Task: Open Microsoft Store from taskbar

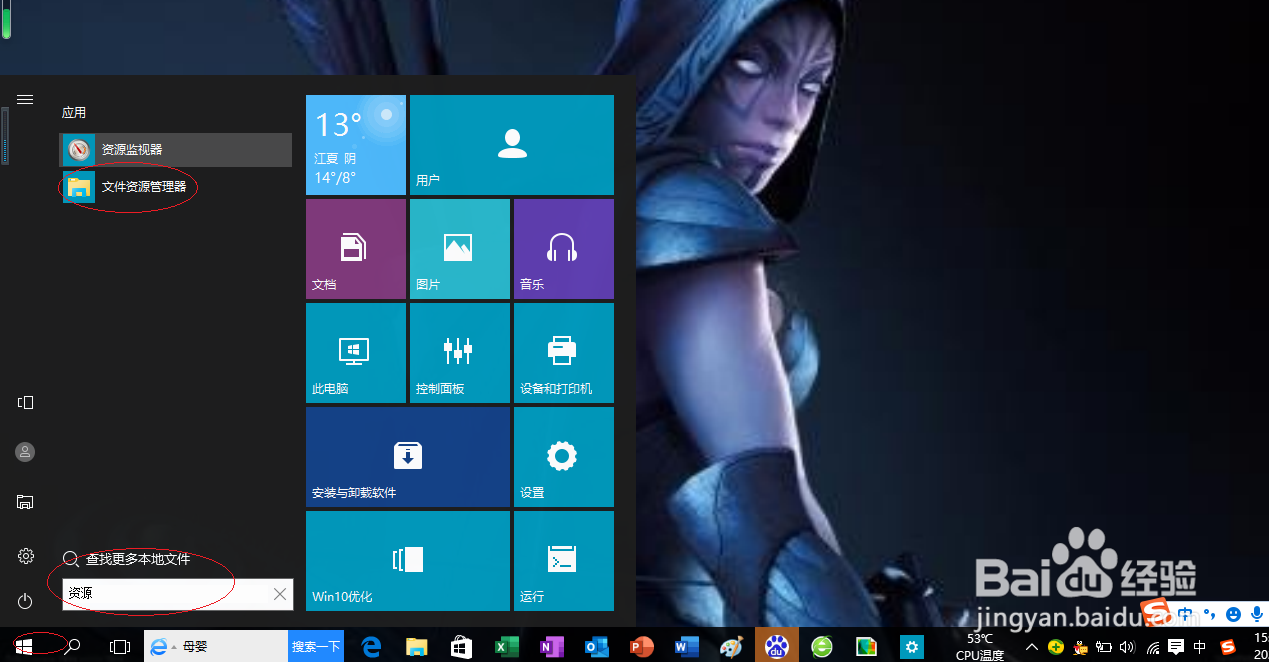Action: tap(461, 647)
